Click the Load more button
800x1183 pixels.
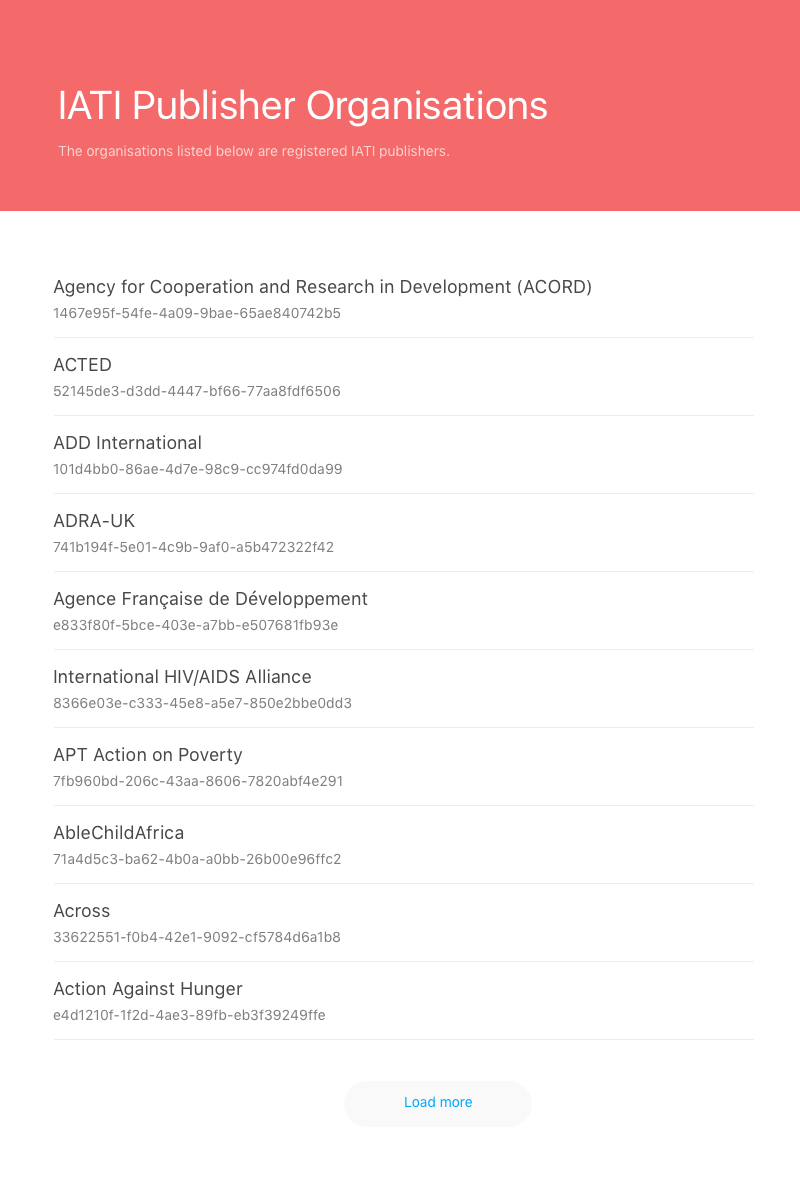(x=438, y=1103)
